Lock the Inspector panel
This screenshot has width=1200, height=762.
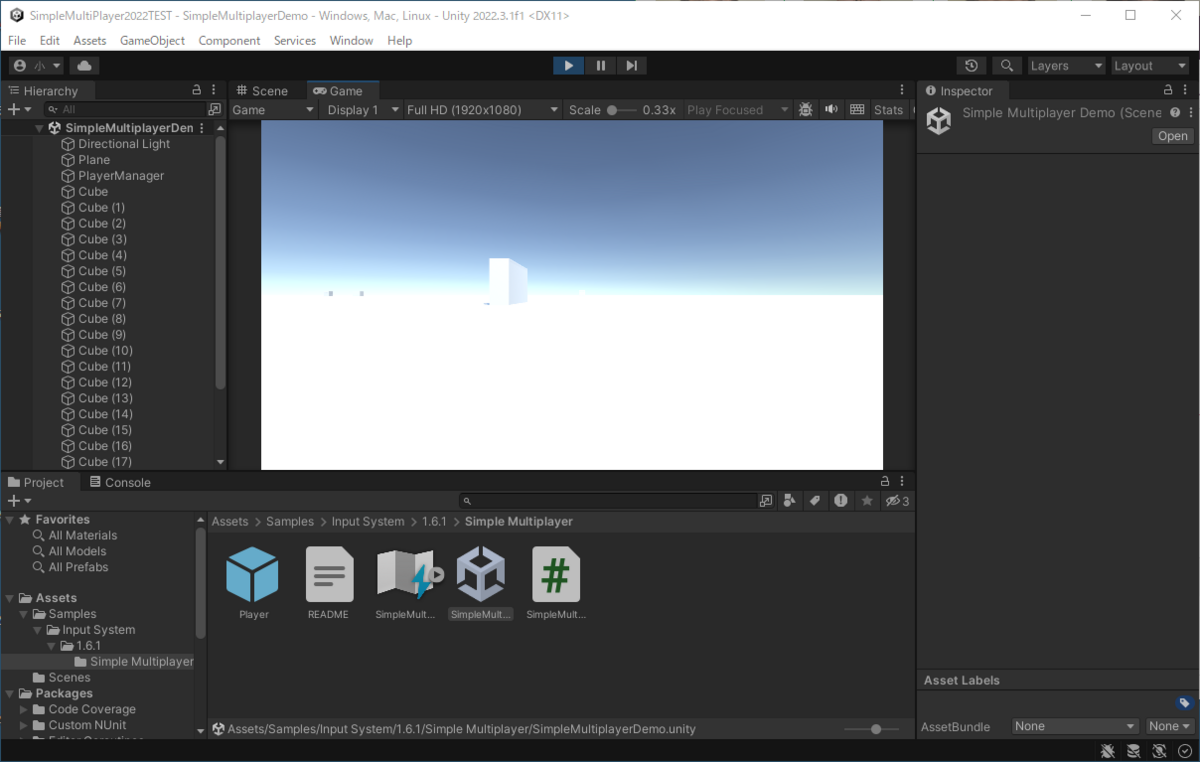click(1168, 90)
